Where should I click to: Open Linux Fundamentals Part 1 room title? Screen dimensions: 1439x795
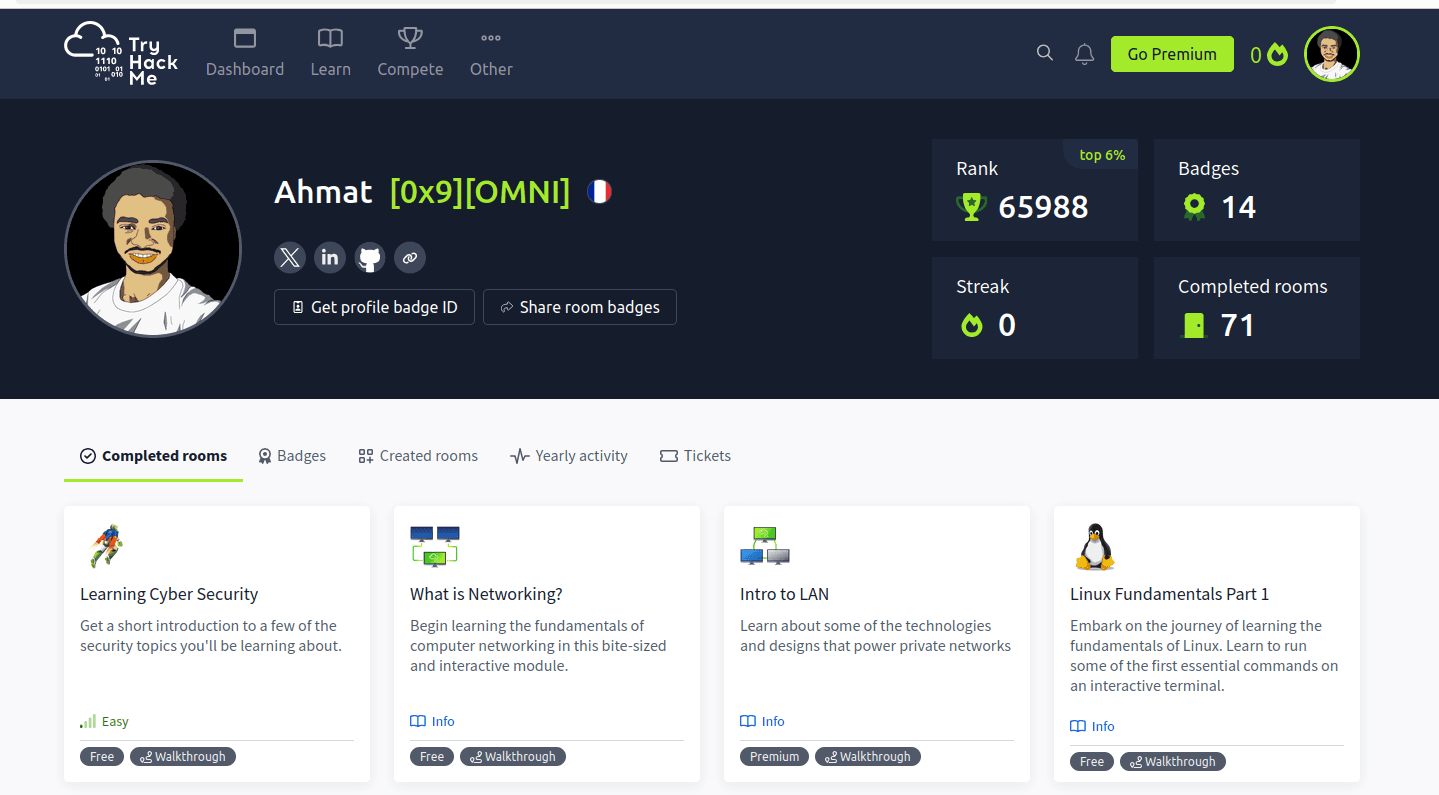click(x=1169, y=594)
